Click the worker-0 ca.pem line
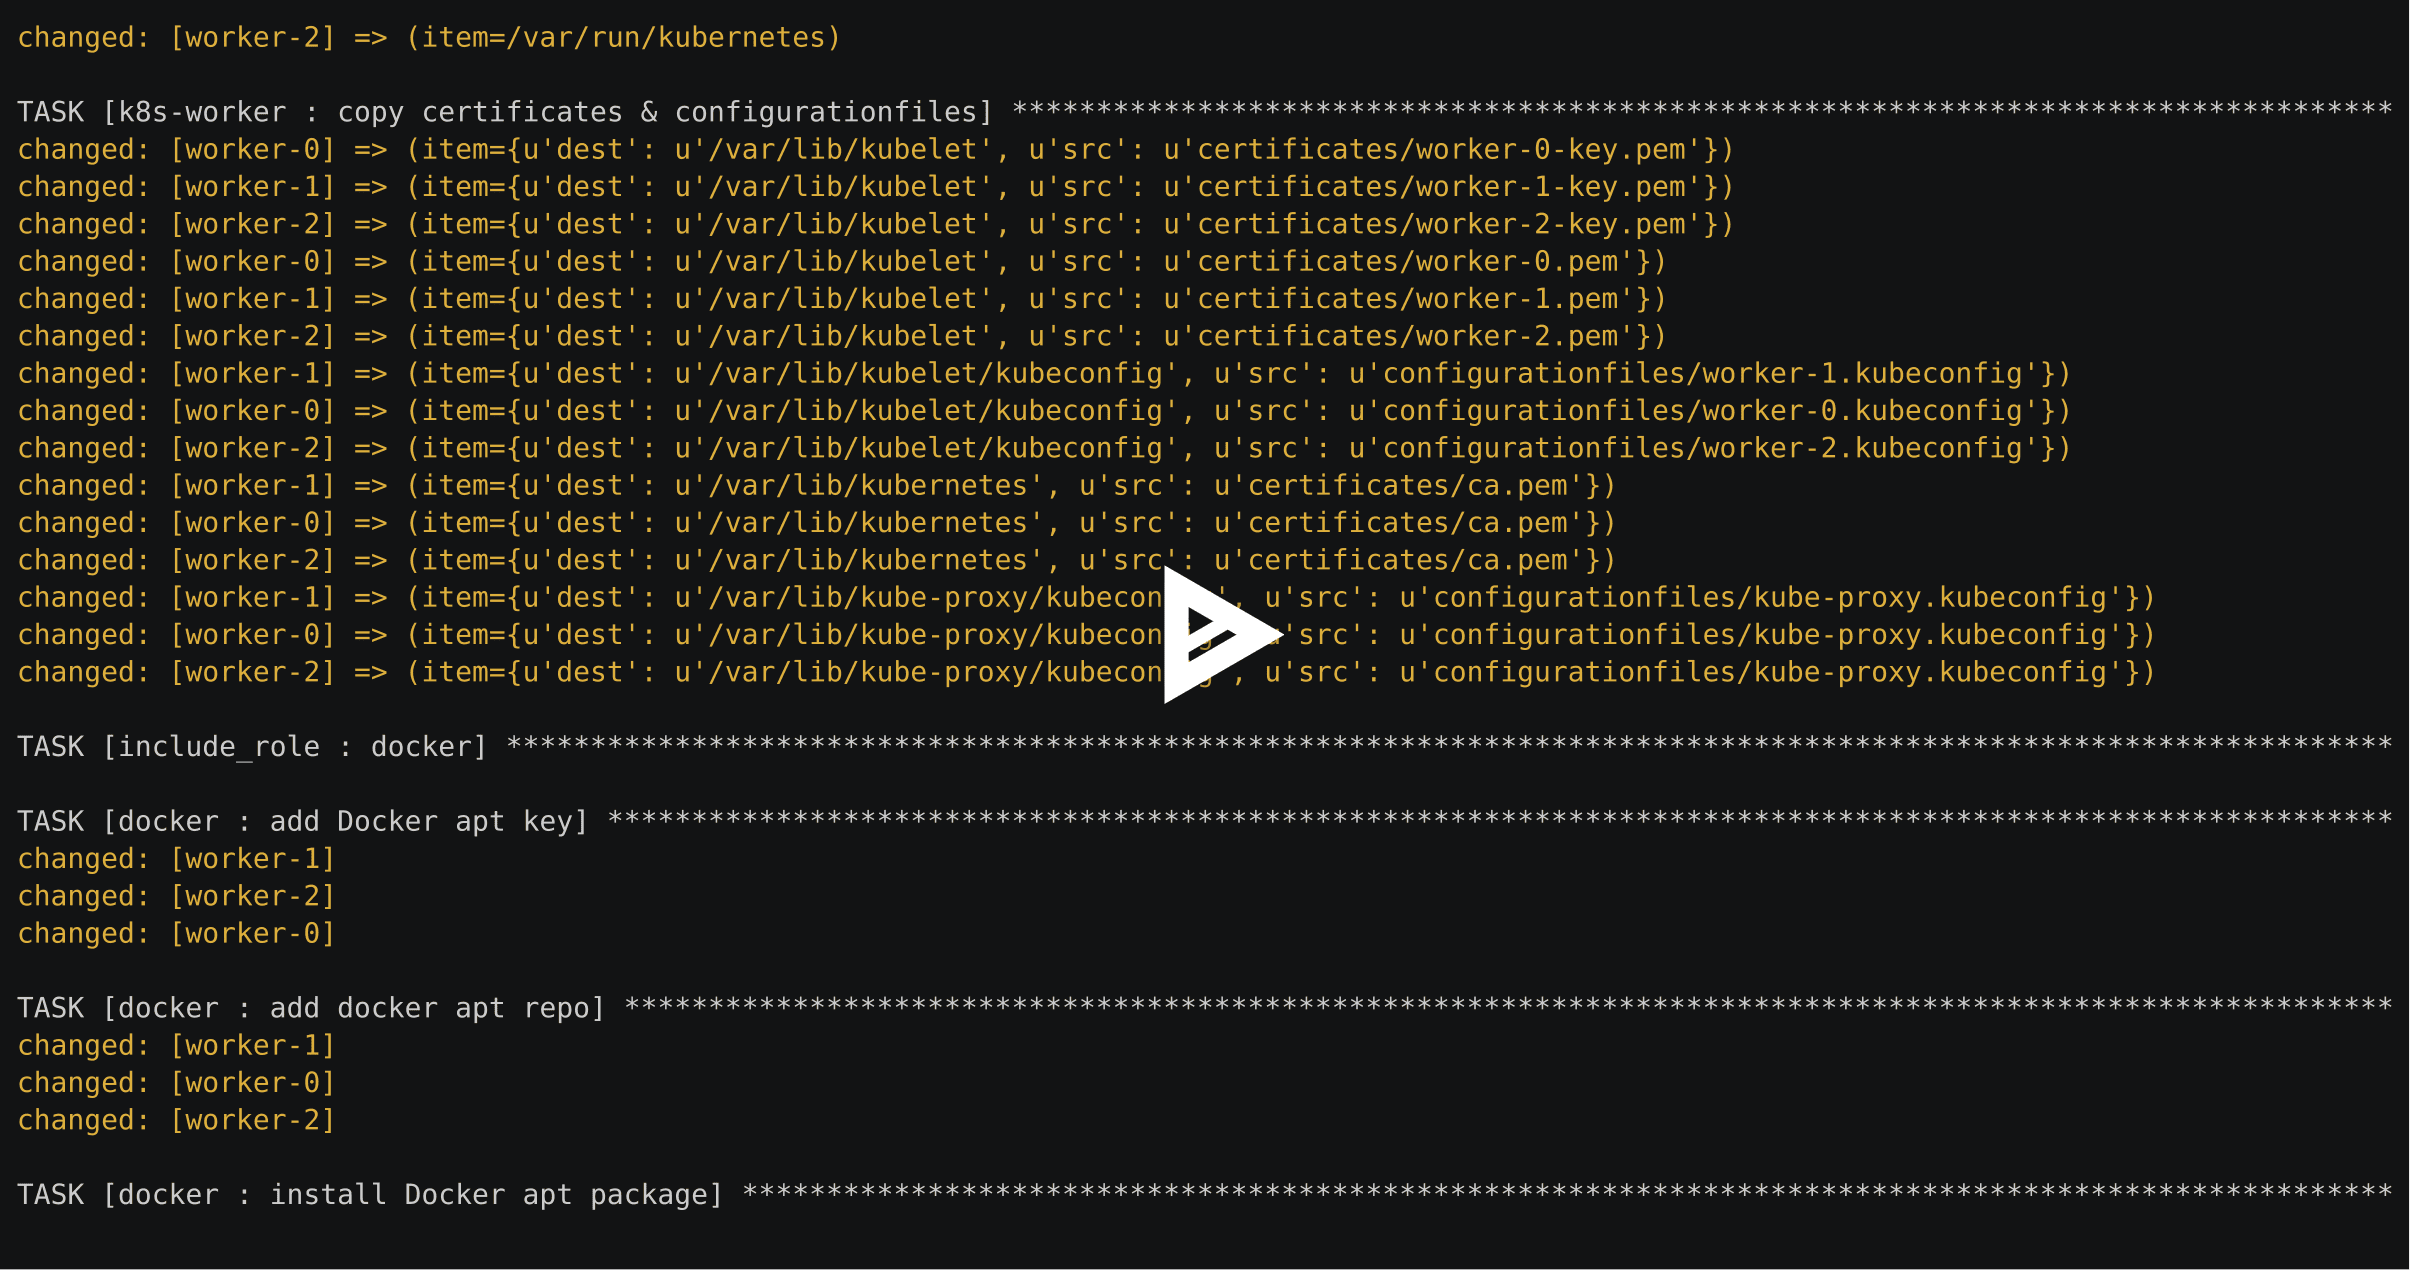 coord(817,523)
